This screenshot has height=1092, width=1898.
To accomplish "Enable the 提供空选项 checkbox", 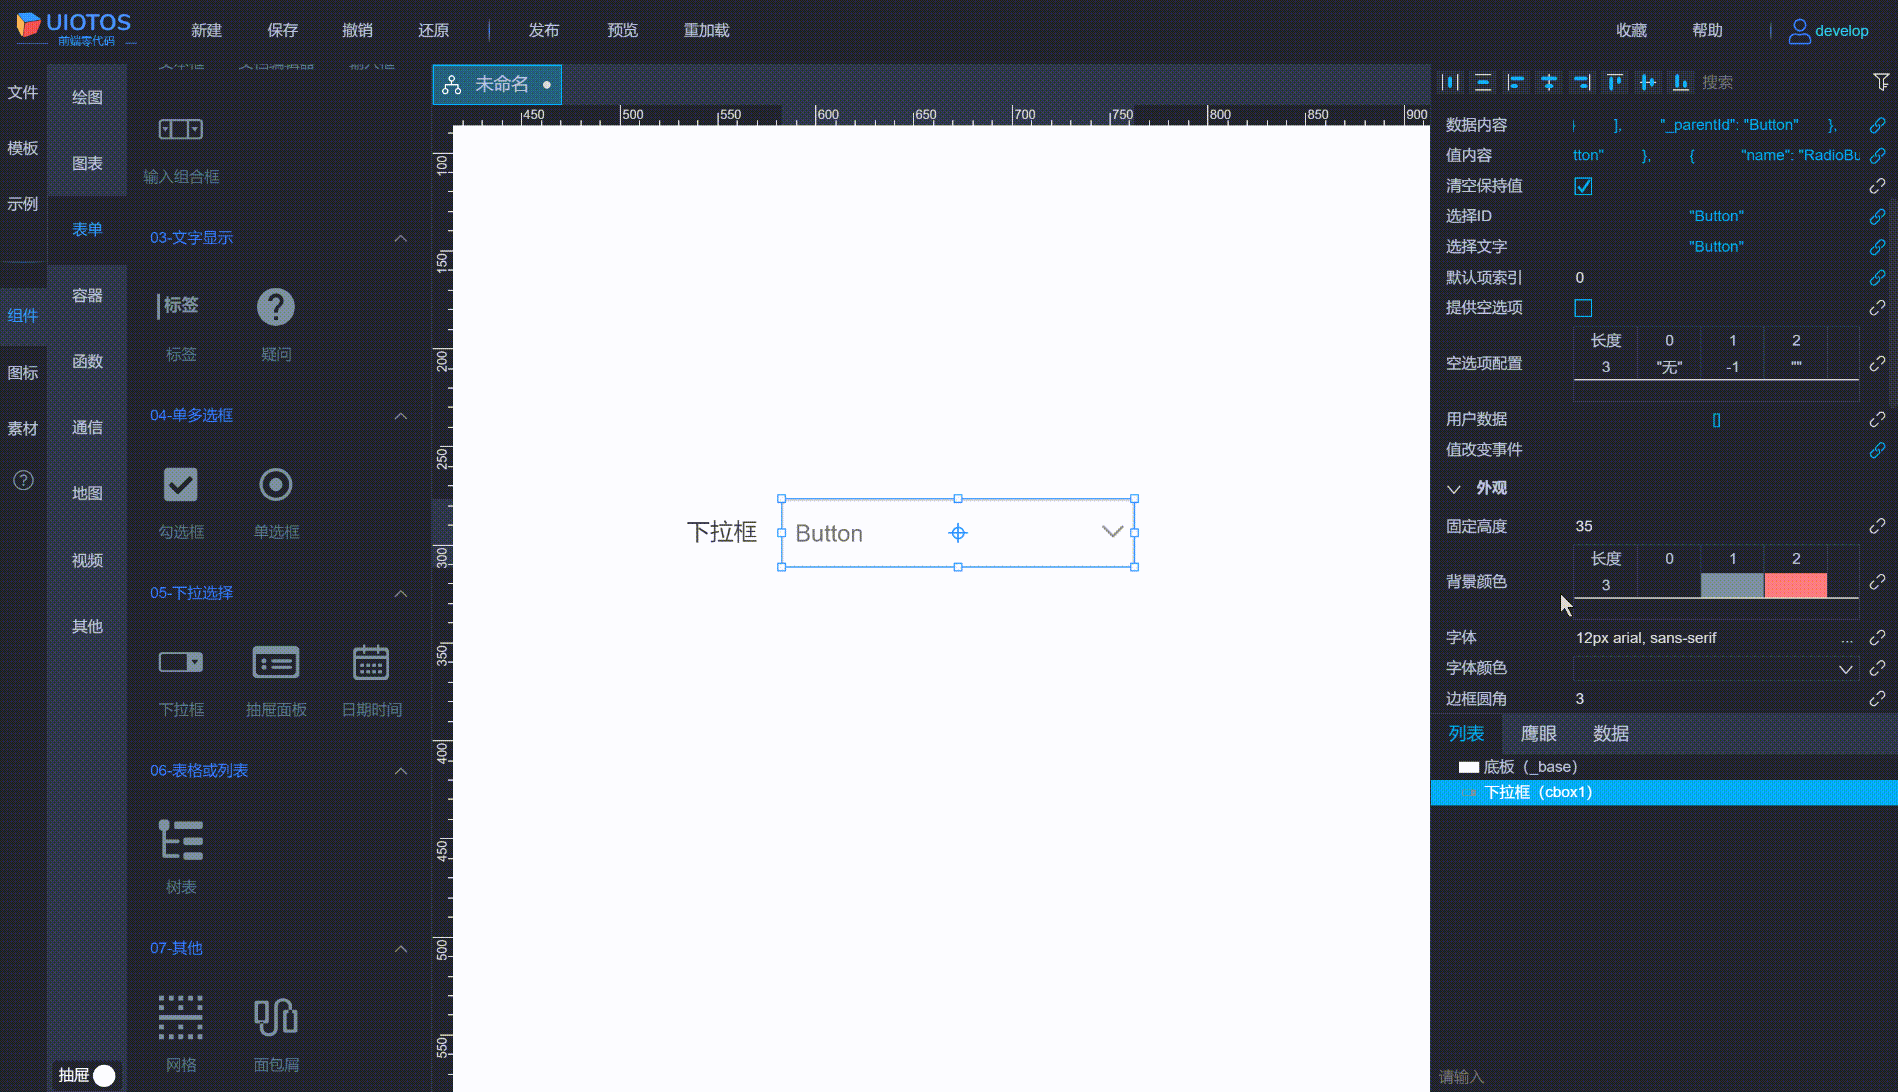I will point(1583,308).
